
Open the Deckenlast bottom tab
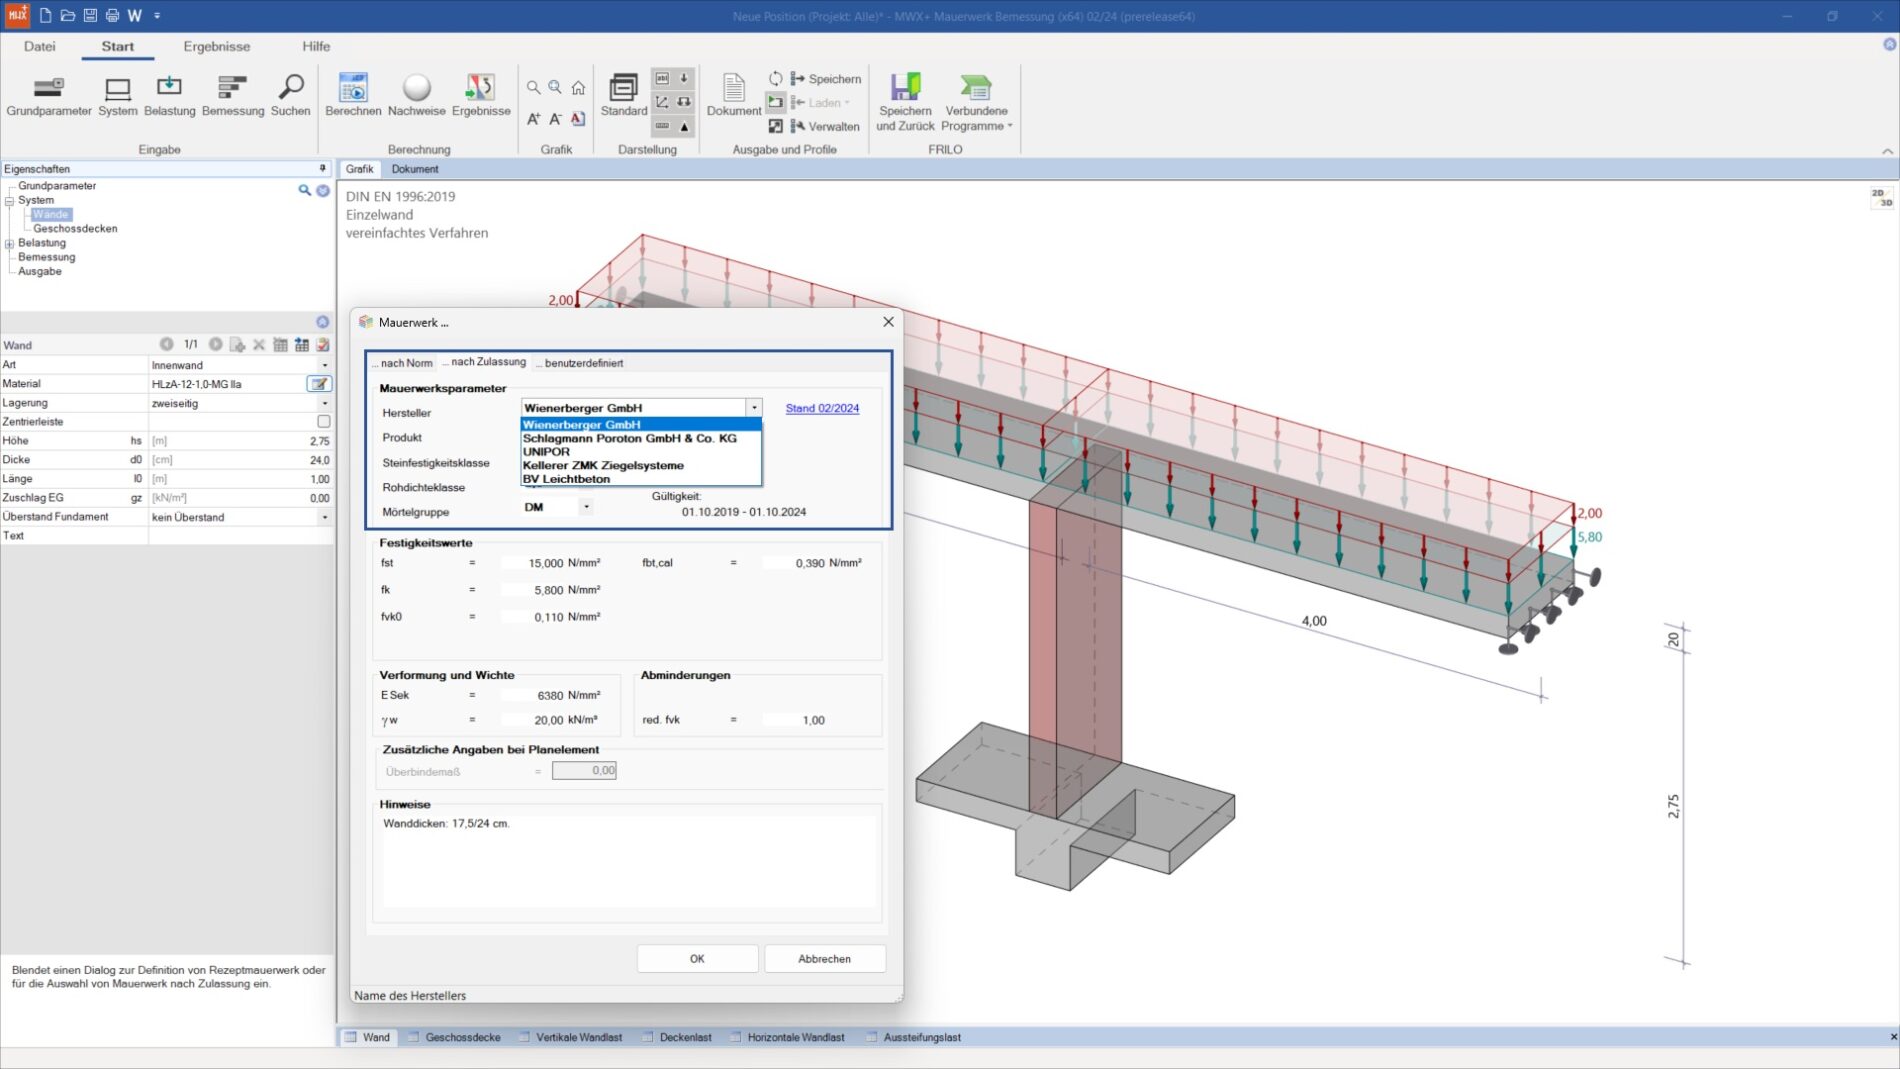676,1037
